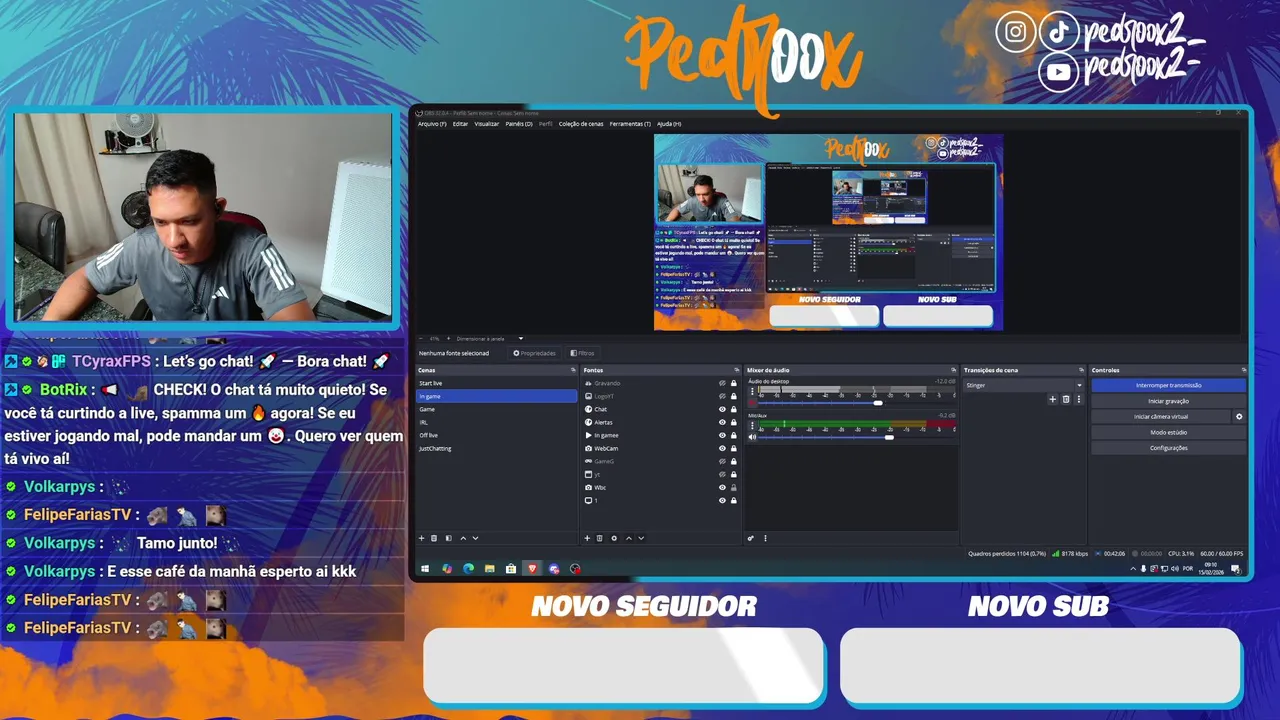1280x720 pixels.
Task: Toggle lock on WebCam source
Action: point(734,448)
